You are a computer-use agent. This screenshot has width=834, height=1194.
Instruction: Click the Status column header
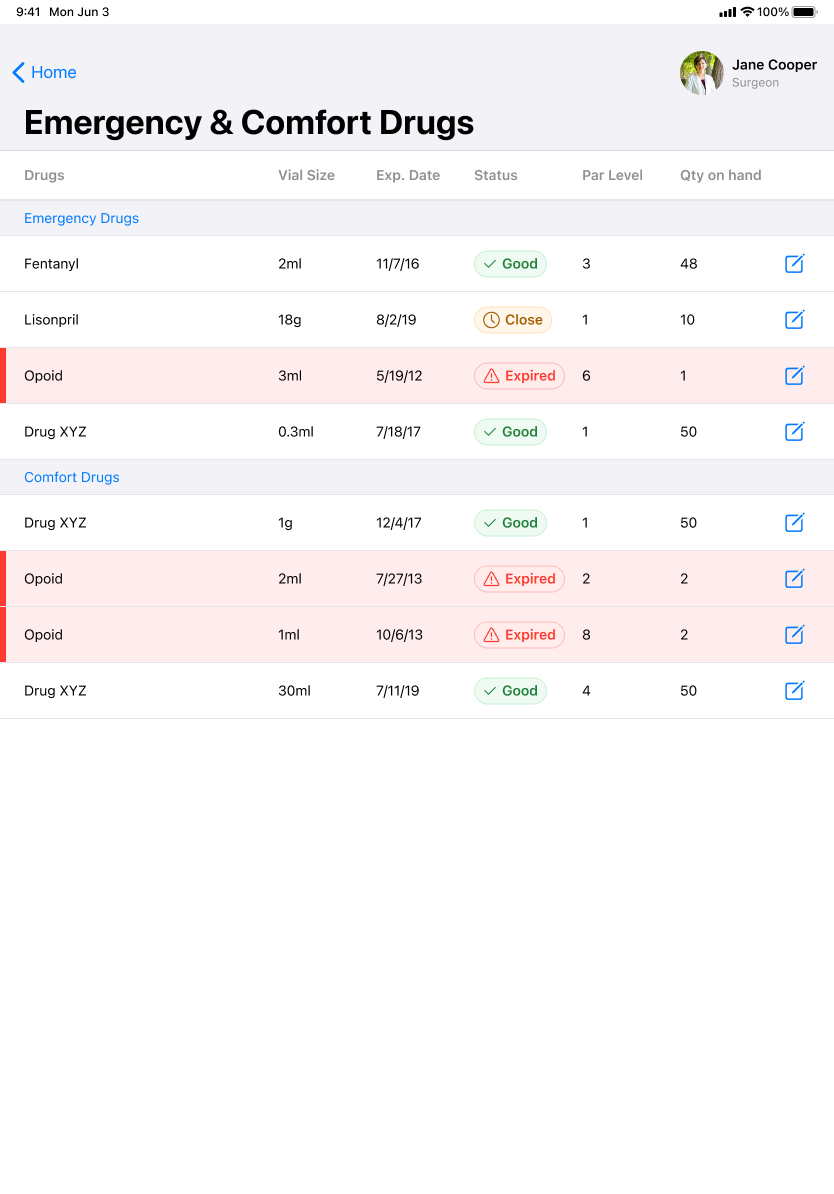(x=495, y=175)
